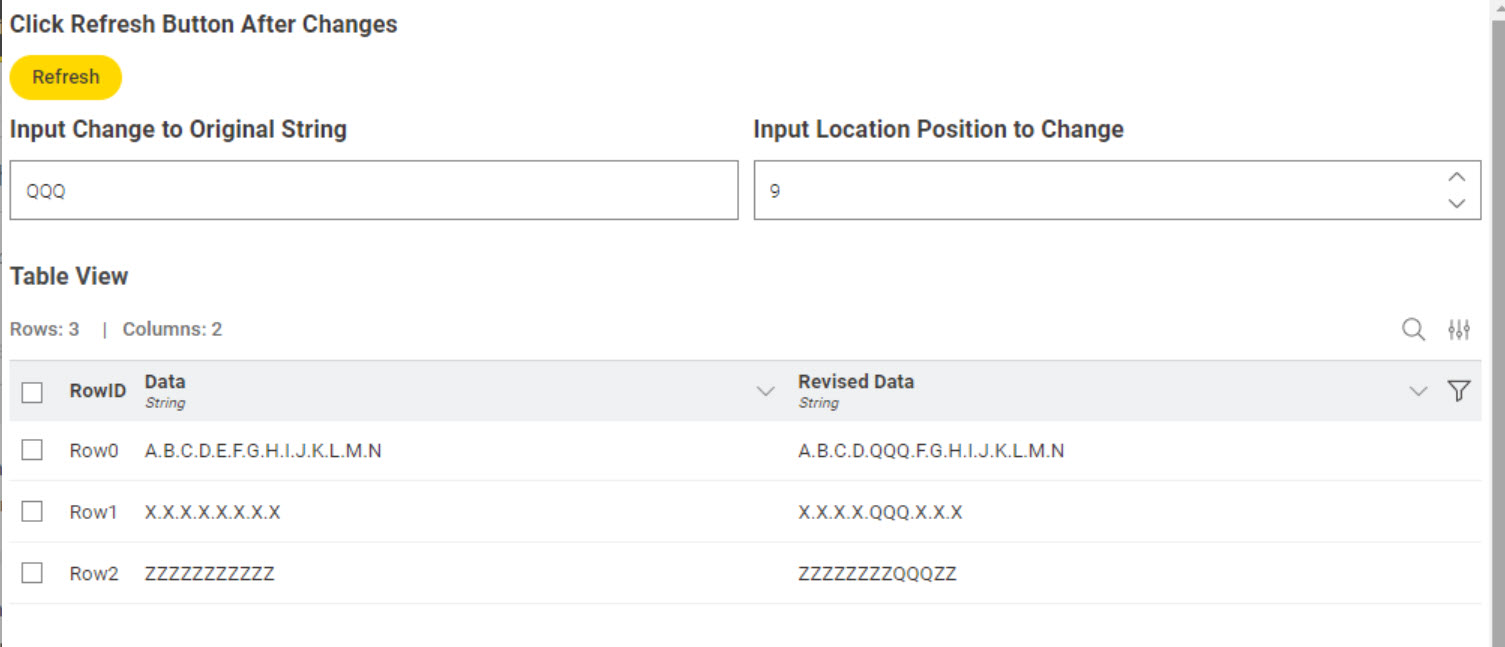This screenshot has height=647, width=1505.
Task: Click the yellow Refresh button
Action: coord(66,77)
